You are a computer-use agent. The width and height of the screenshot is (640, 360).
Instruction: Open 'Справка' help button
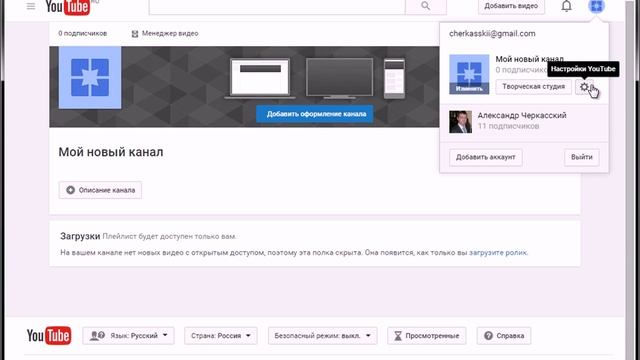504,336
